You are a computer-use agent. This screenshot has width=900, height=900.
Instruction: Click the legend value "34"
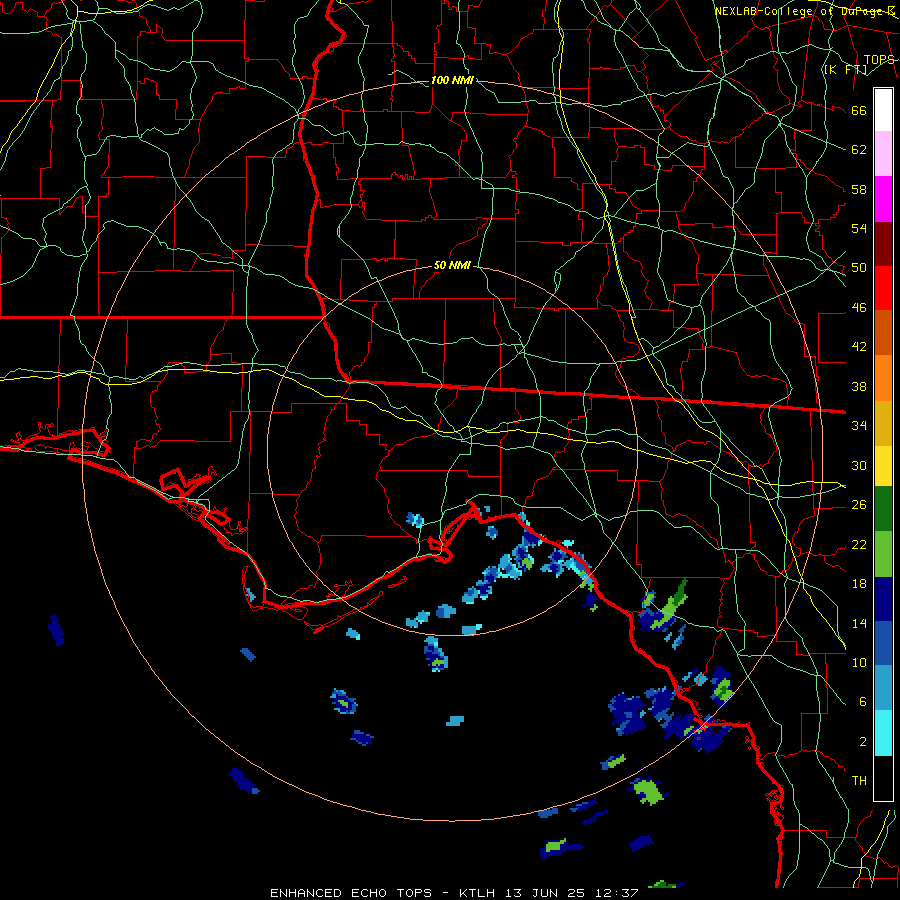point(859,425)
